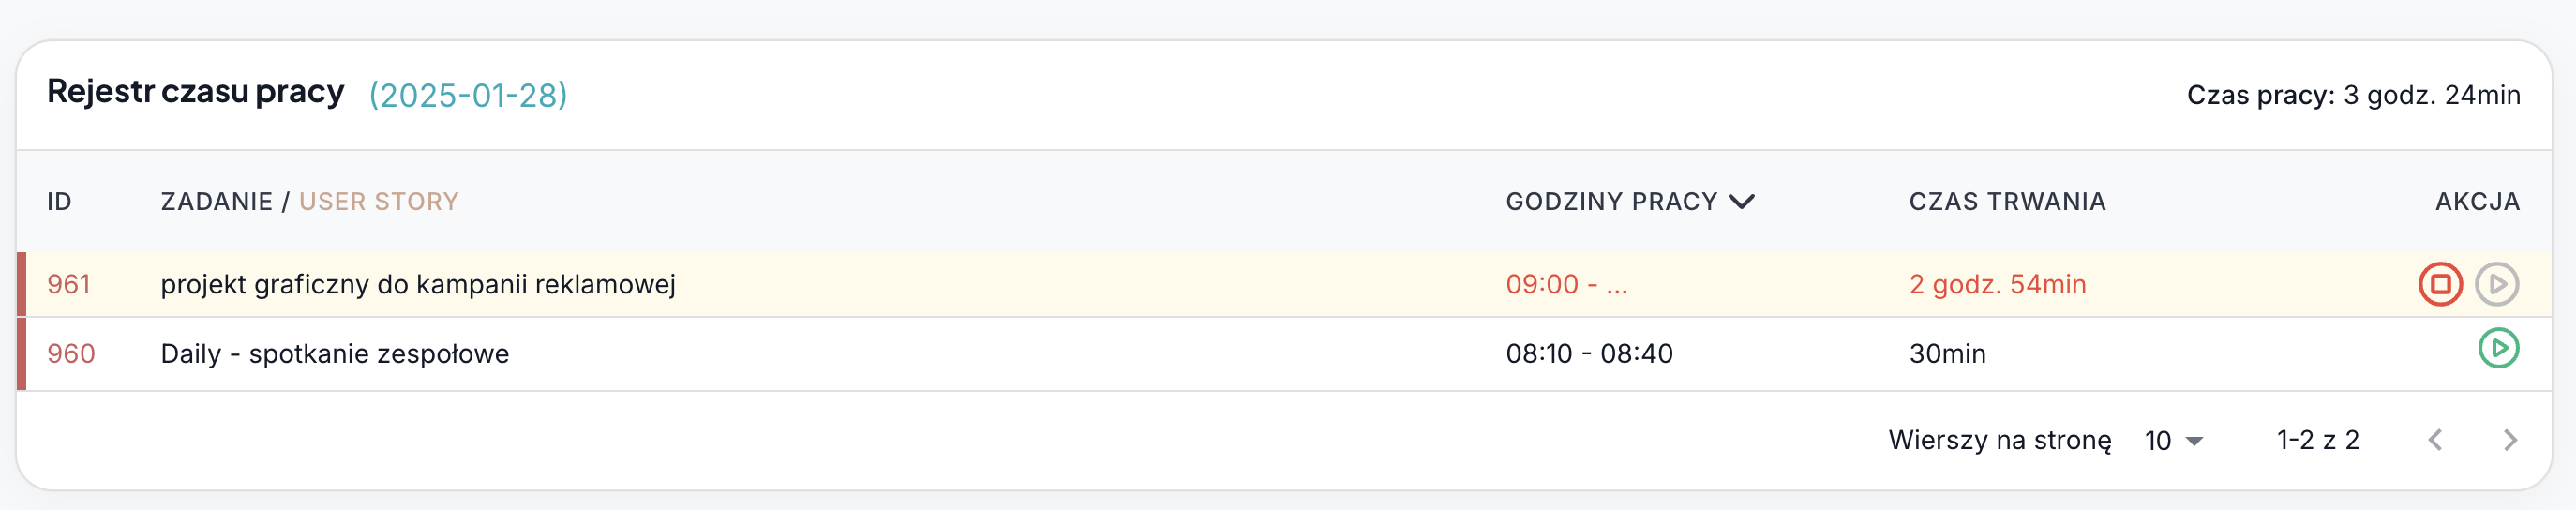Click the Godziny pracy column header
The width and height of the screenshot is (2576, 510).
tap(1611, 202)
